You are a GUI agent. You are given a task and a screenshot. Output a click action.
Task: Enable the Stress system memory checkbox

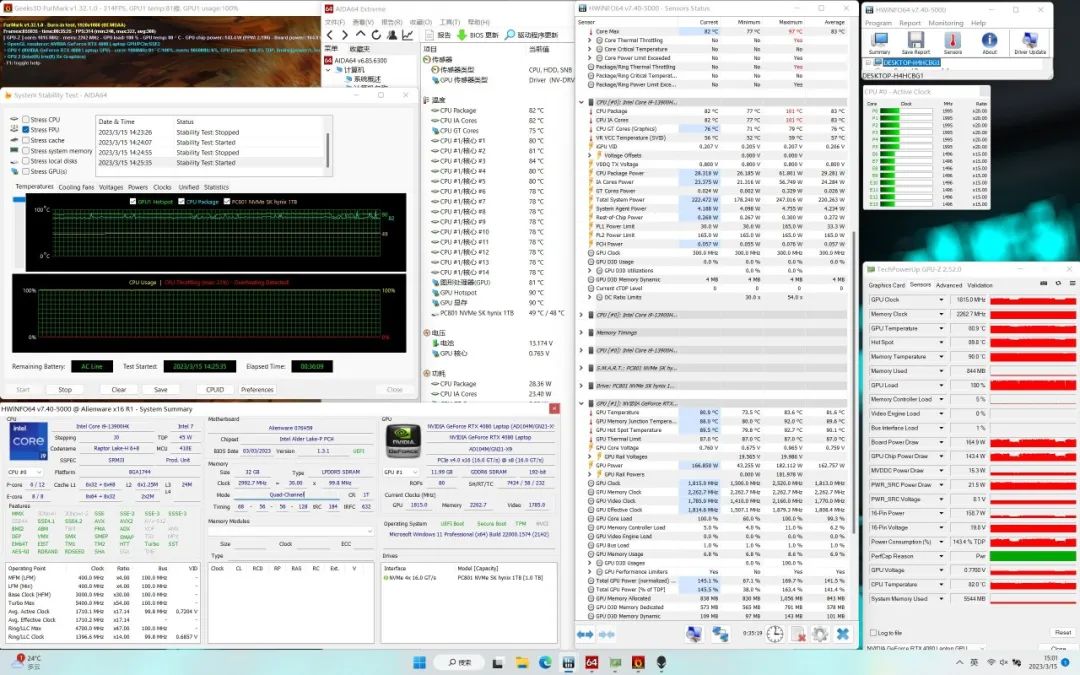(x=25, y=151)
